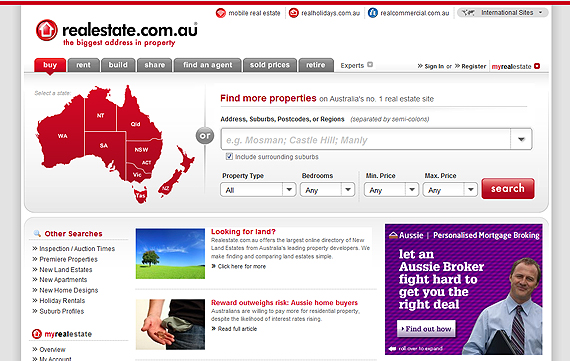Select Western Australia on the map
The width and height of the screenshot is (570, 361).
62,136
